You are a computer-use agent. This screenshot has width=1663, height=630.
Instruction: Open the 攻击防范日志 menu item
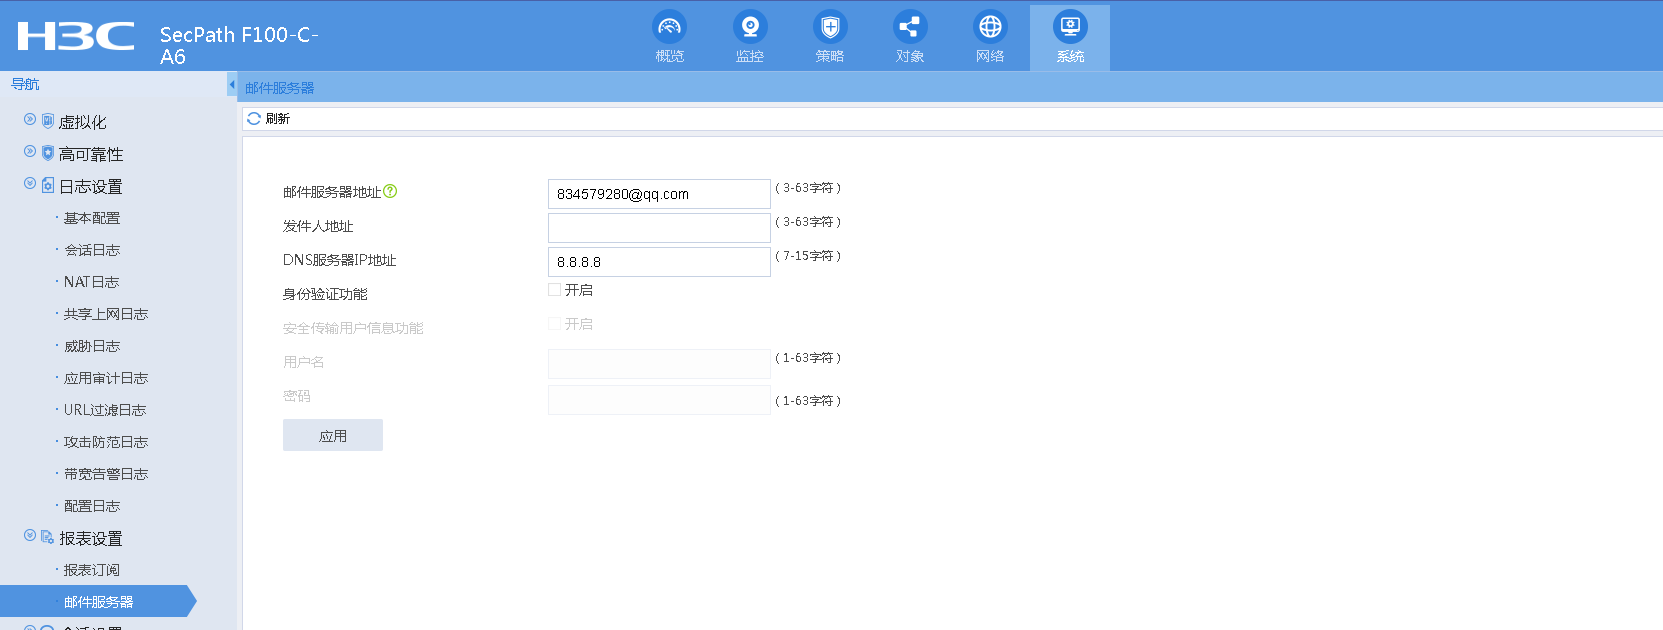tap(106, 442)
